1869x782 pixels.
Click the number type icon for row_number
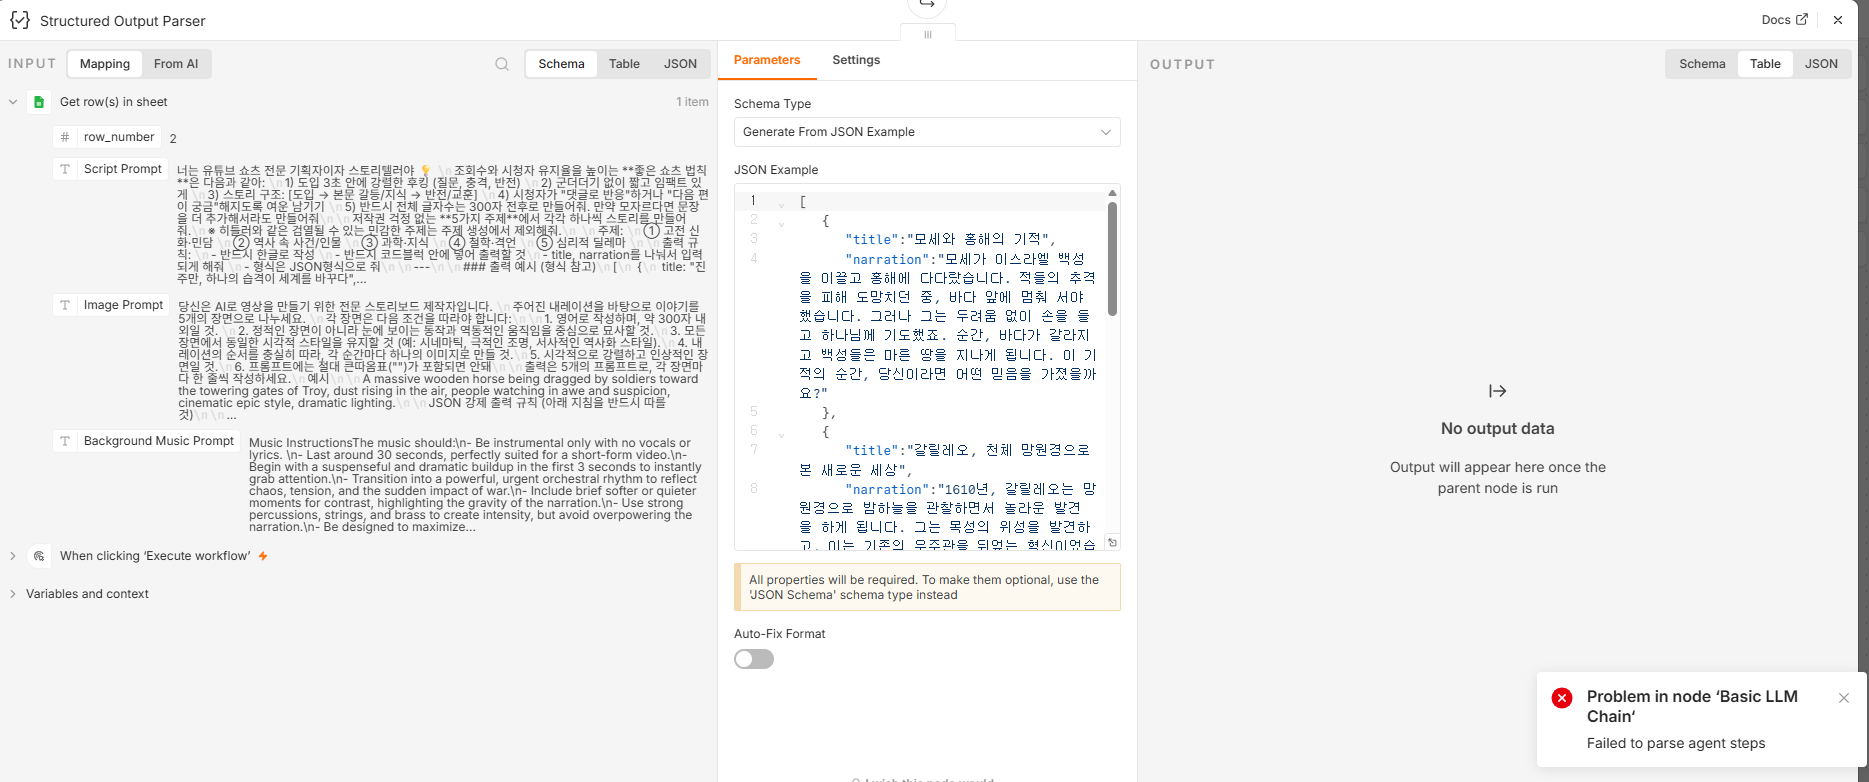click(65, 137)
